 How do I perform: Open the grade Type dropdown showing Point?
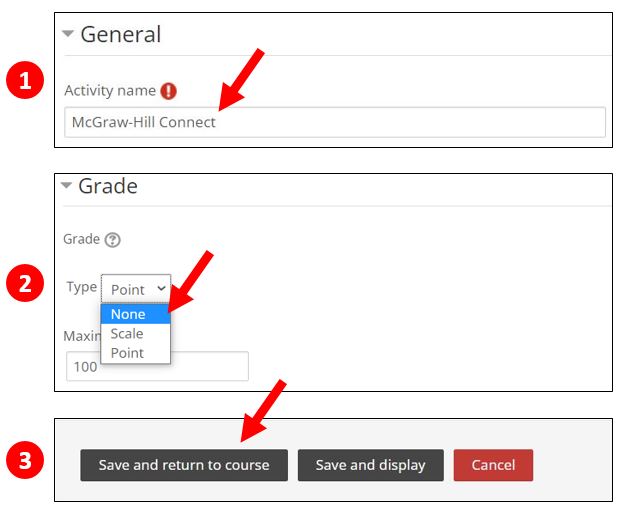pos(136,289)
